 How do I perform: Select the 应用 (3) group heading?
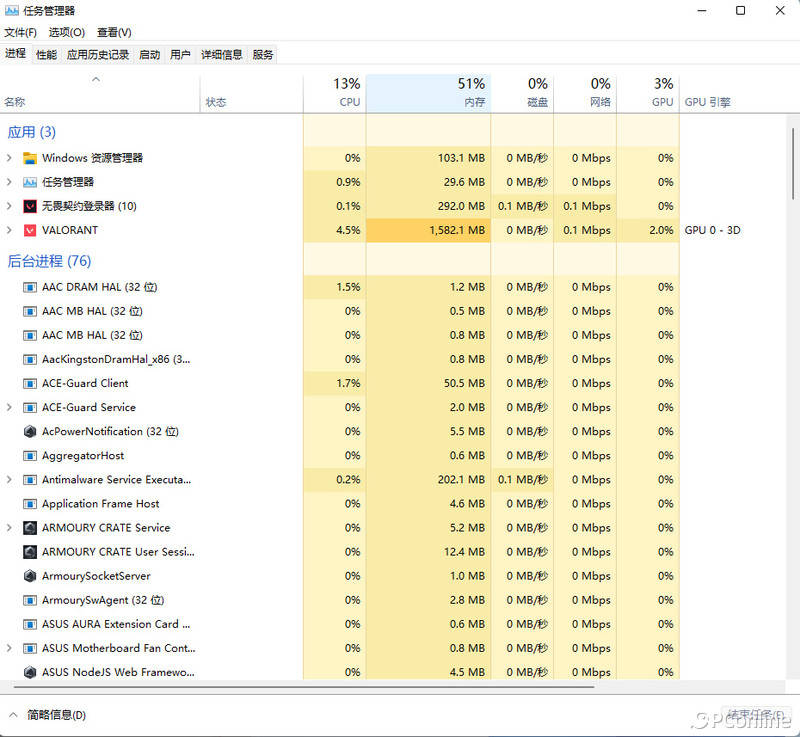(32, 133)
